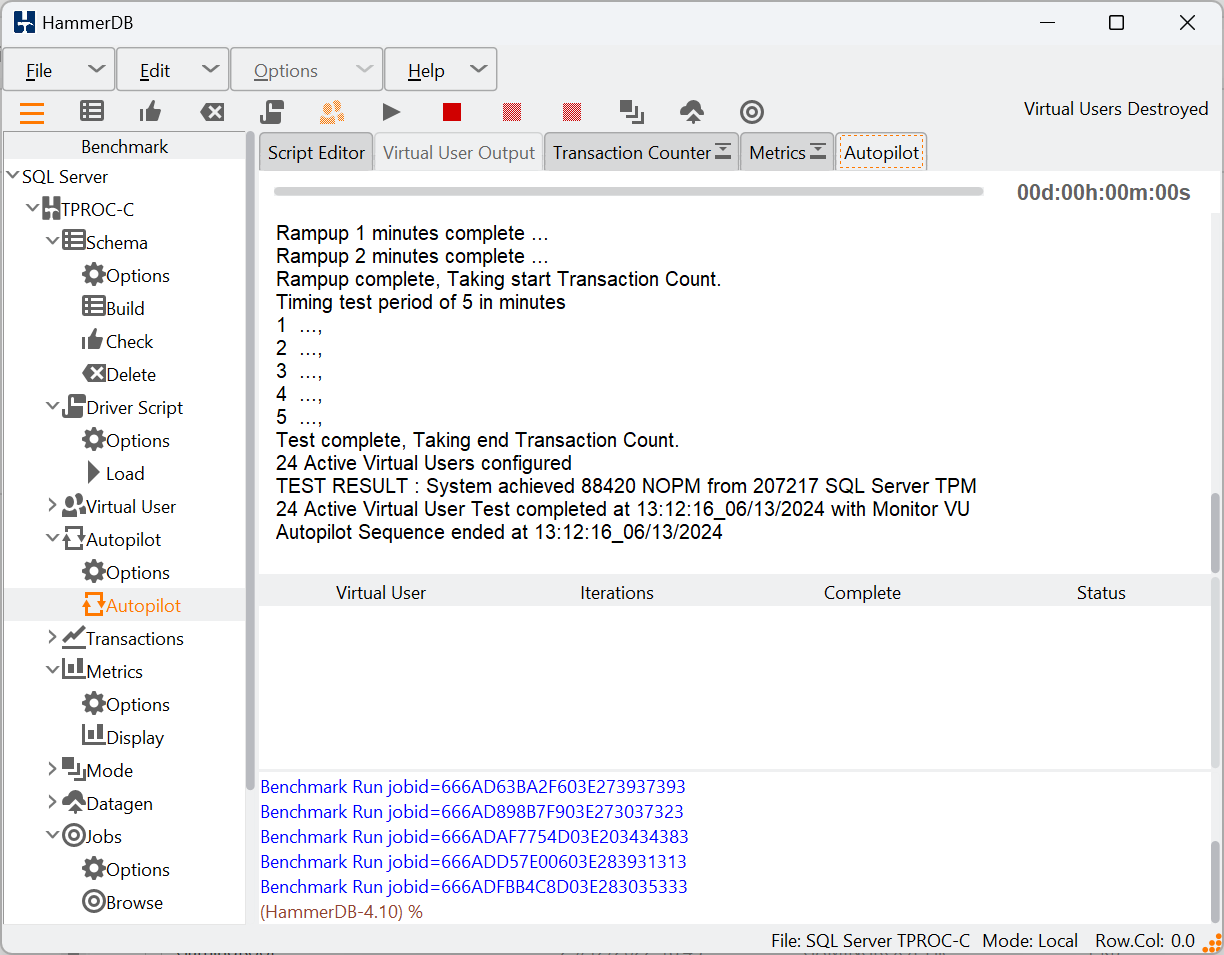This screenshot has width=1224, height=955.
Task: Click the Autopilot progress bar
Action: (x=628, y=191)
